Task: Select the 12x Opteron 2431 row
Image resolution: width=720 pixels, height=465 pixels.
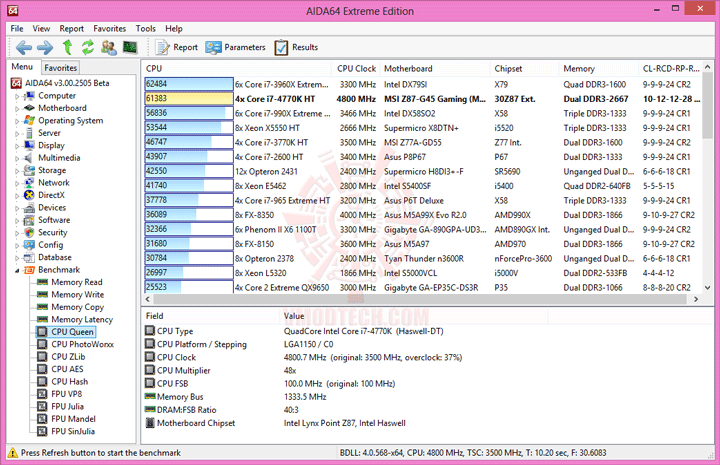Action: tap(422, 171)
